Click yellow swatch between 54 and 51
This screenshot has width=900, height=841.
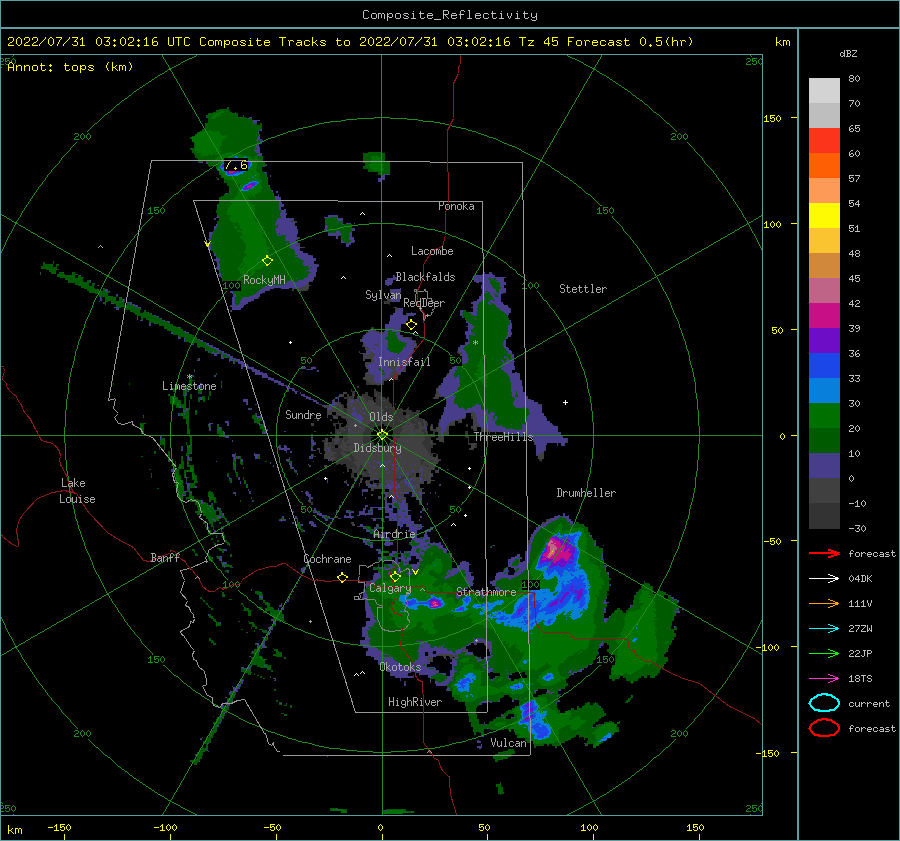(x=824, y=216)
